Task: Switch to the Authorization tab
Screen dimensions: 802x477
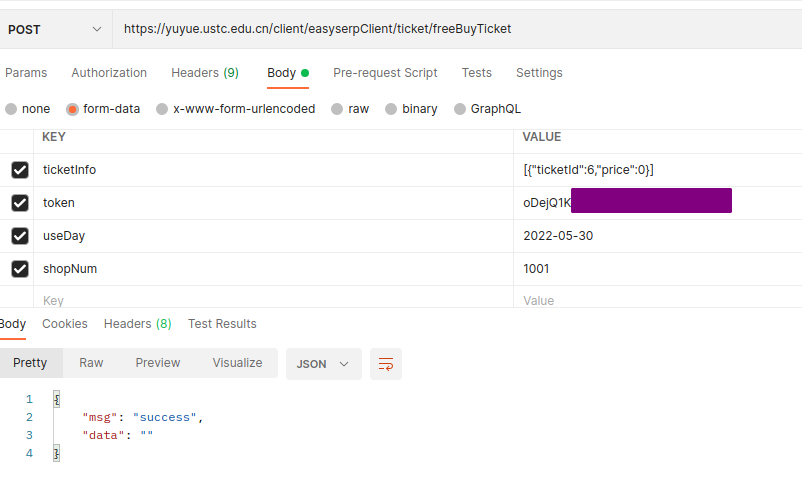Action: click(109, 73)
